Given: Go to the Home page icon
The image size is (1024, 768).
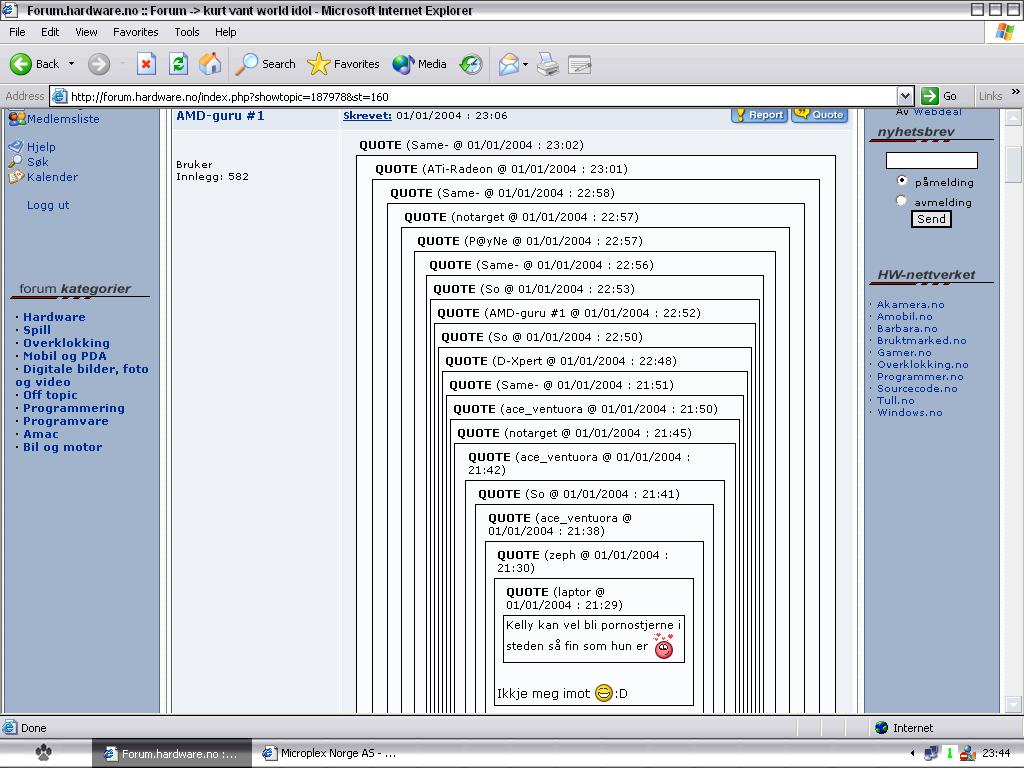Looking at the screenshot, I should (210, 64).
